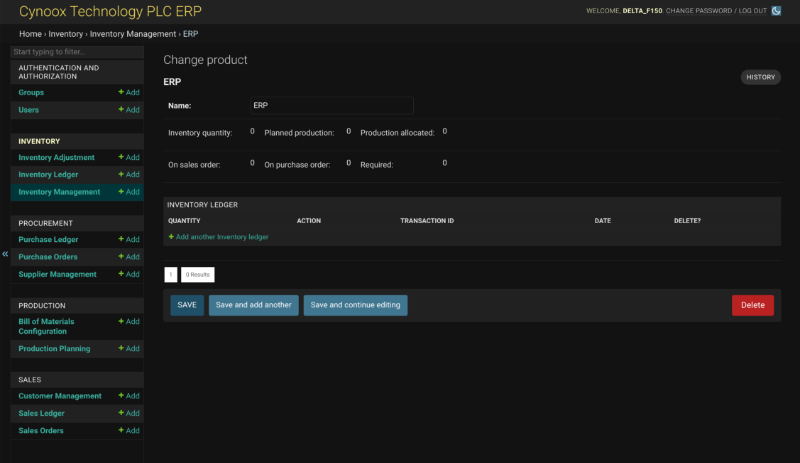Open Authentication and Authorization section header
The image size is (800, 463).
pyautogui.click(x=59, y=72)
